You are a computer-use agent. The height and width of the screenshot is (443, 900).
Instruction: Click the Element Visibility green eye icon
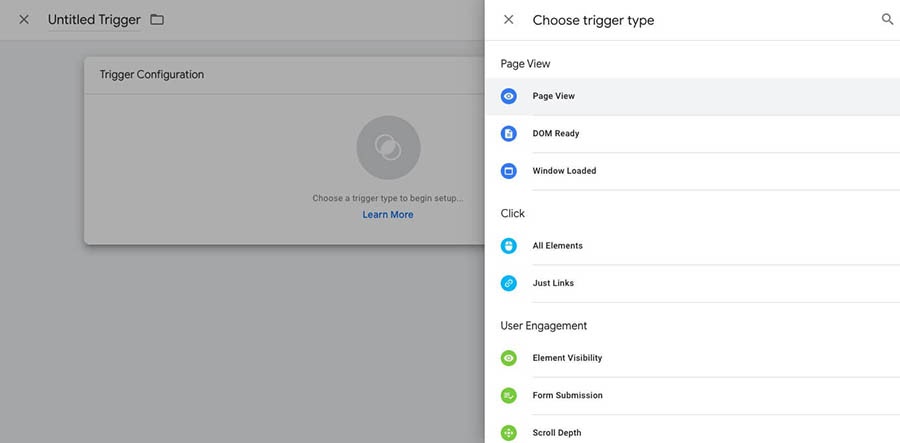click(x=509, y=358)
